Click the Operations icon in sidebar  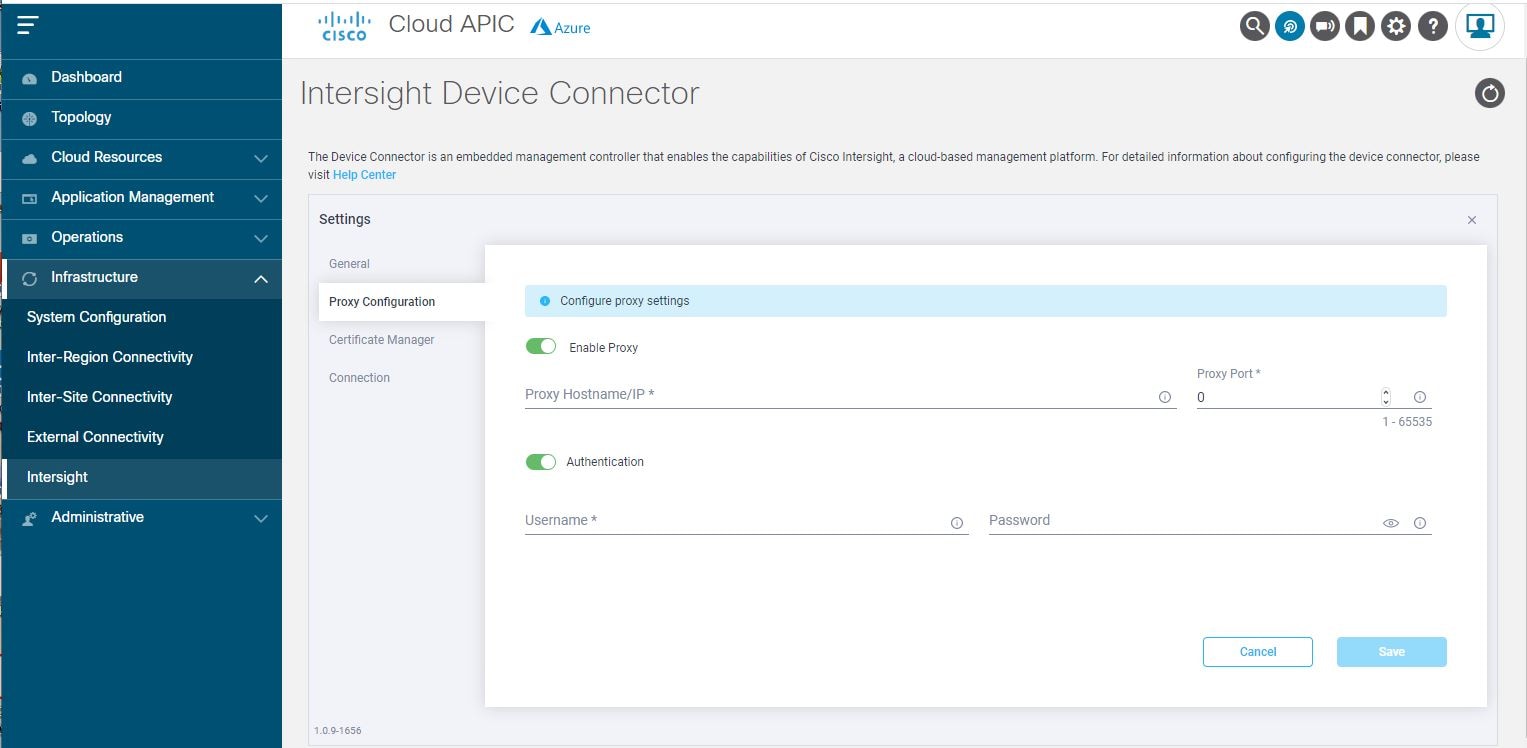29,239
